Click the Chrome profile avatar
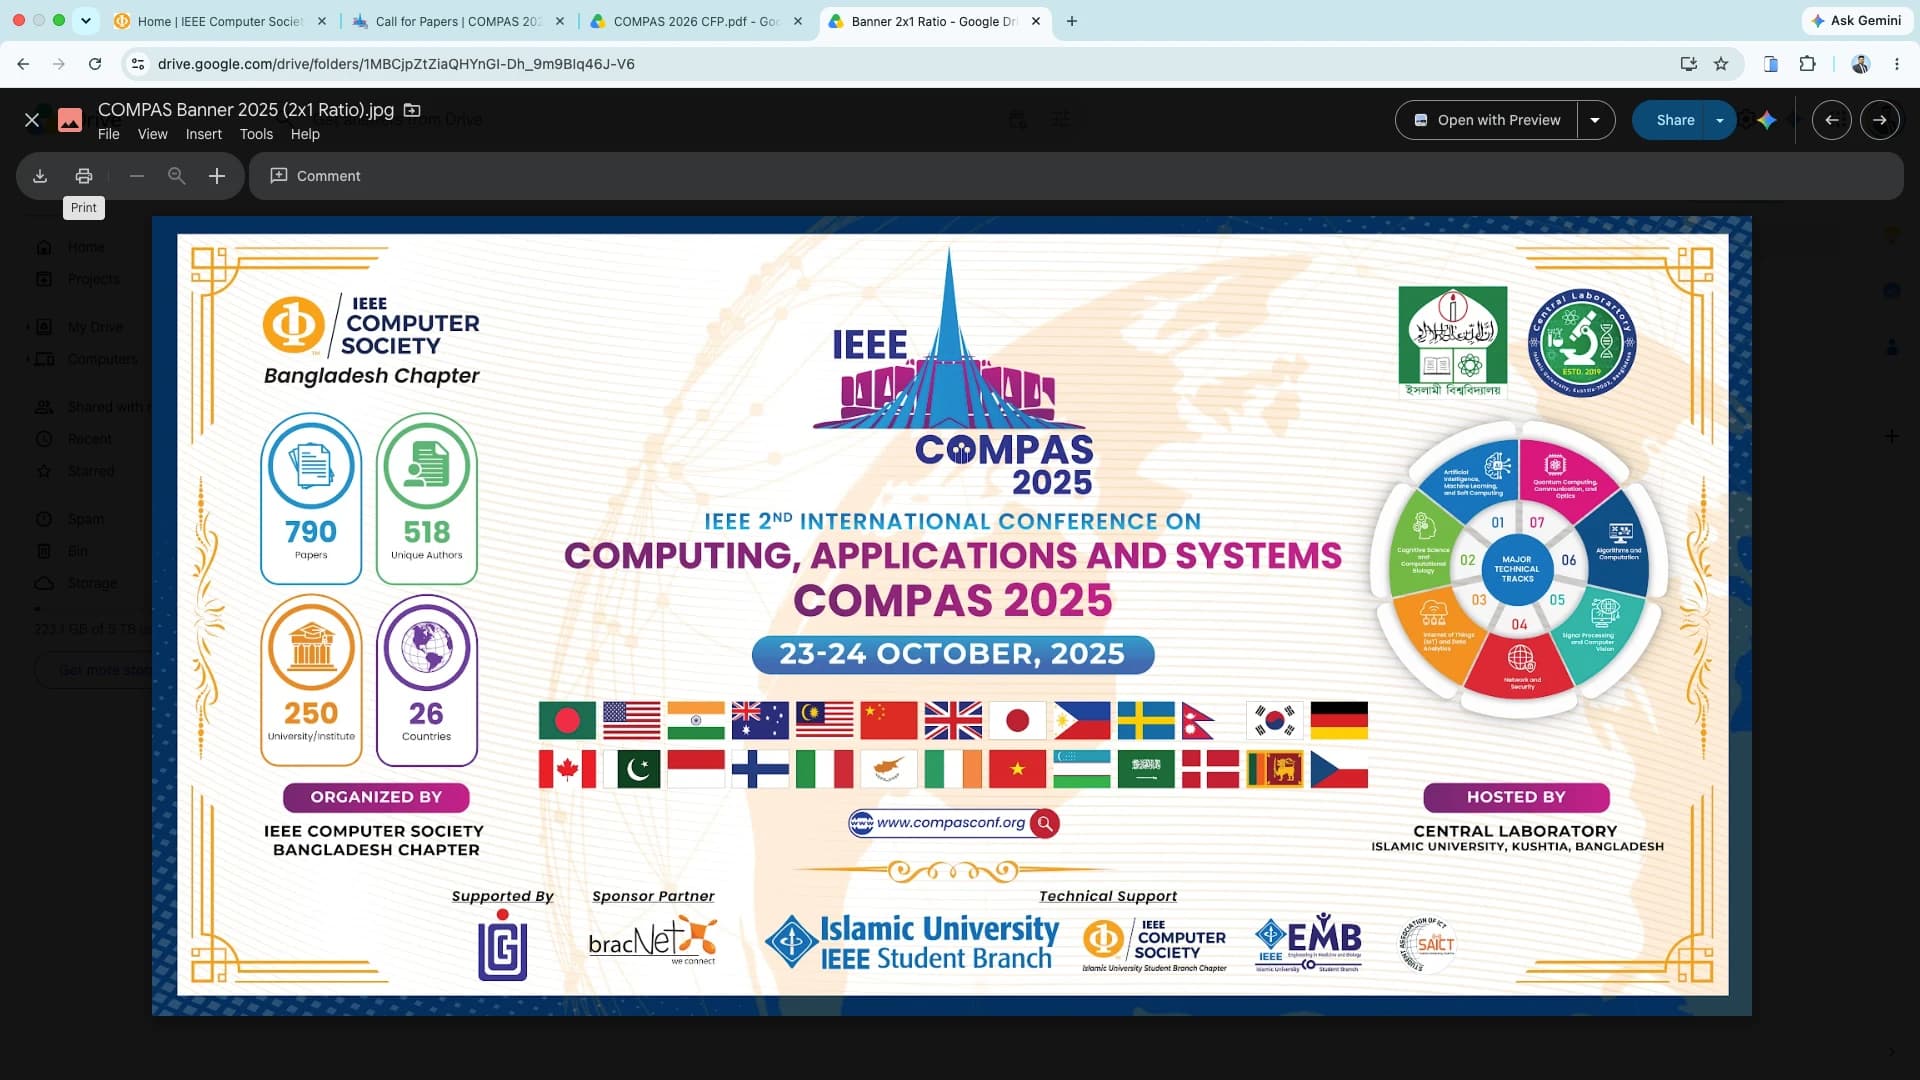The height and width of the screenshot is (1080, 1920). 1861,64
